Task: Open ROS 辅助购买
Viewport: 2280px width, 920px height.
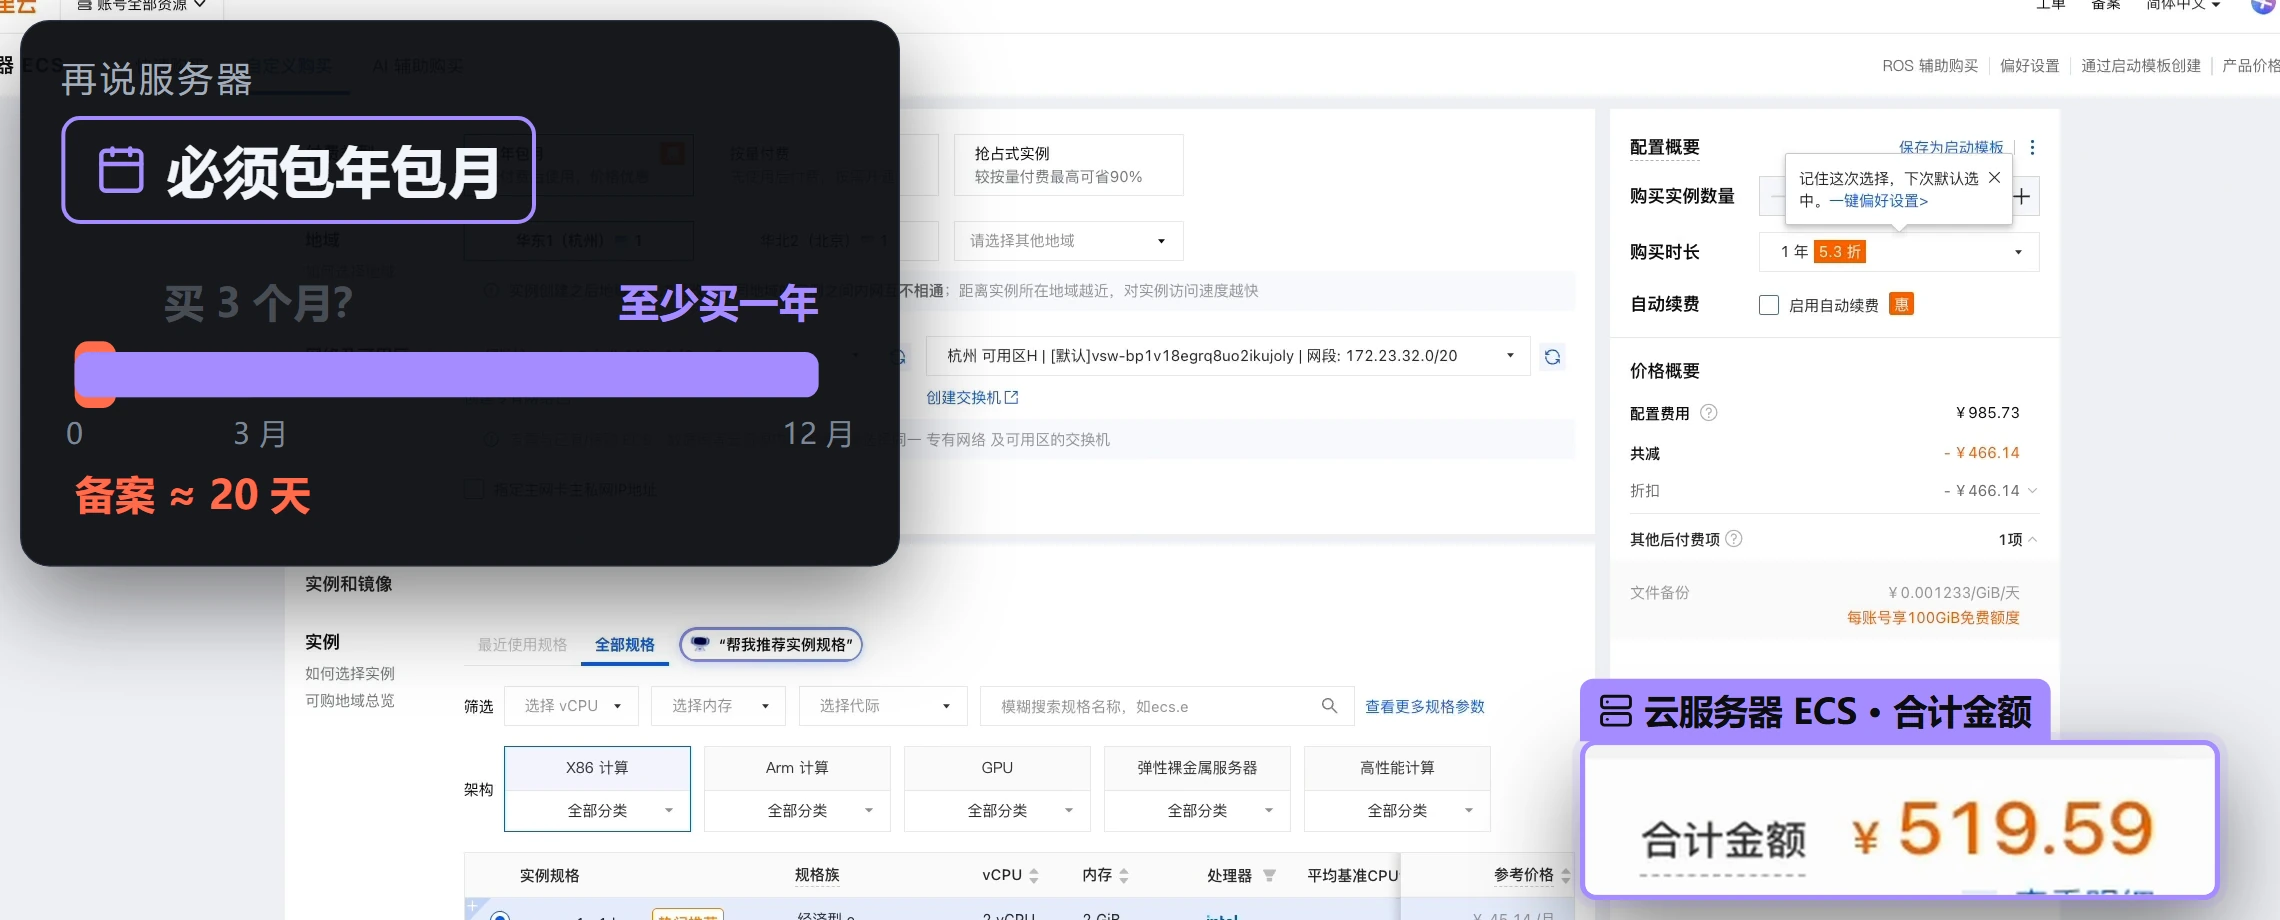Action: tap(1930, 66)
